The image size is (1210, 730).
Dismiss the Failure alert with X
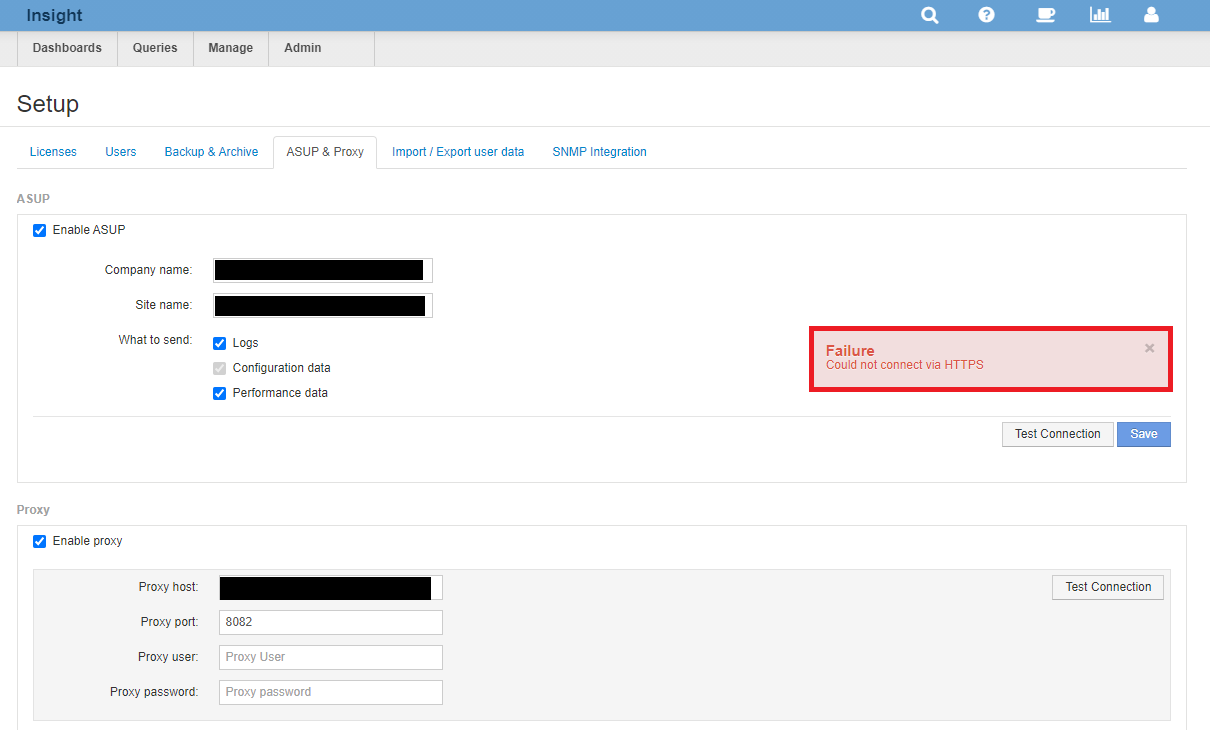tap(1149, 348)
